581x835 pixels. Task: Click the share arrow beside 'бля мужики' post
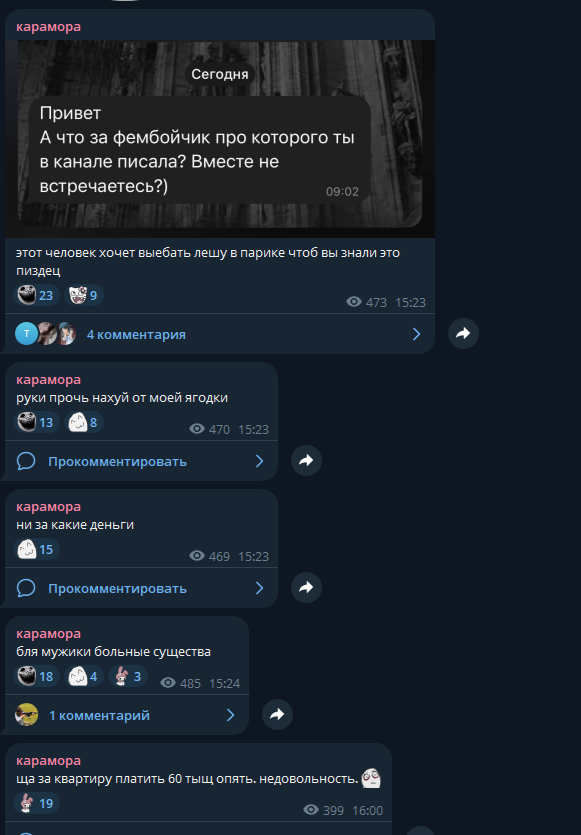277,715
